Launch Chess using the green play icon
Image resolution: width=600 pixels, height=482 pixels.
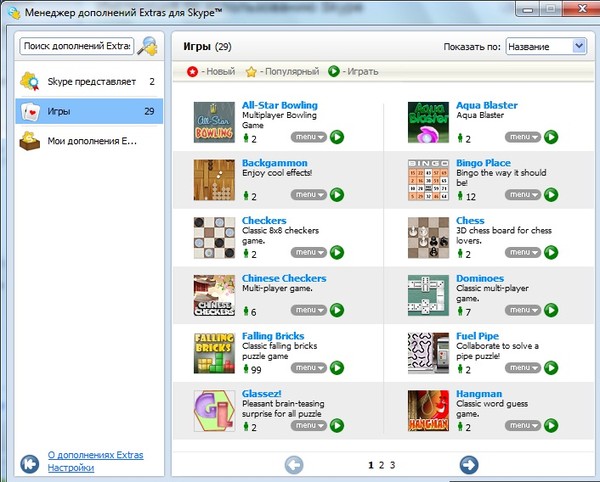pyautogui.click(x=551, y=252)
